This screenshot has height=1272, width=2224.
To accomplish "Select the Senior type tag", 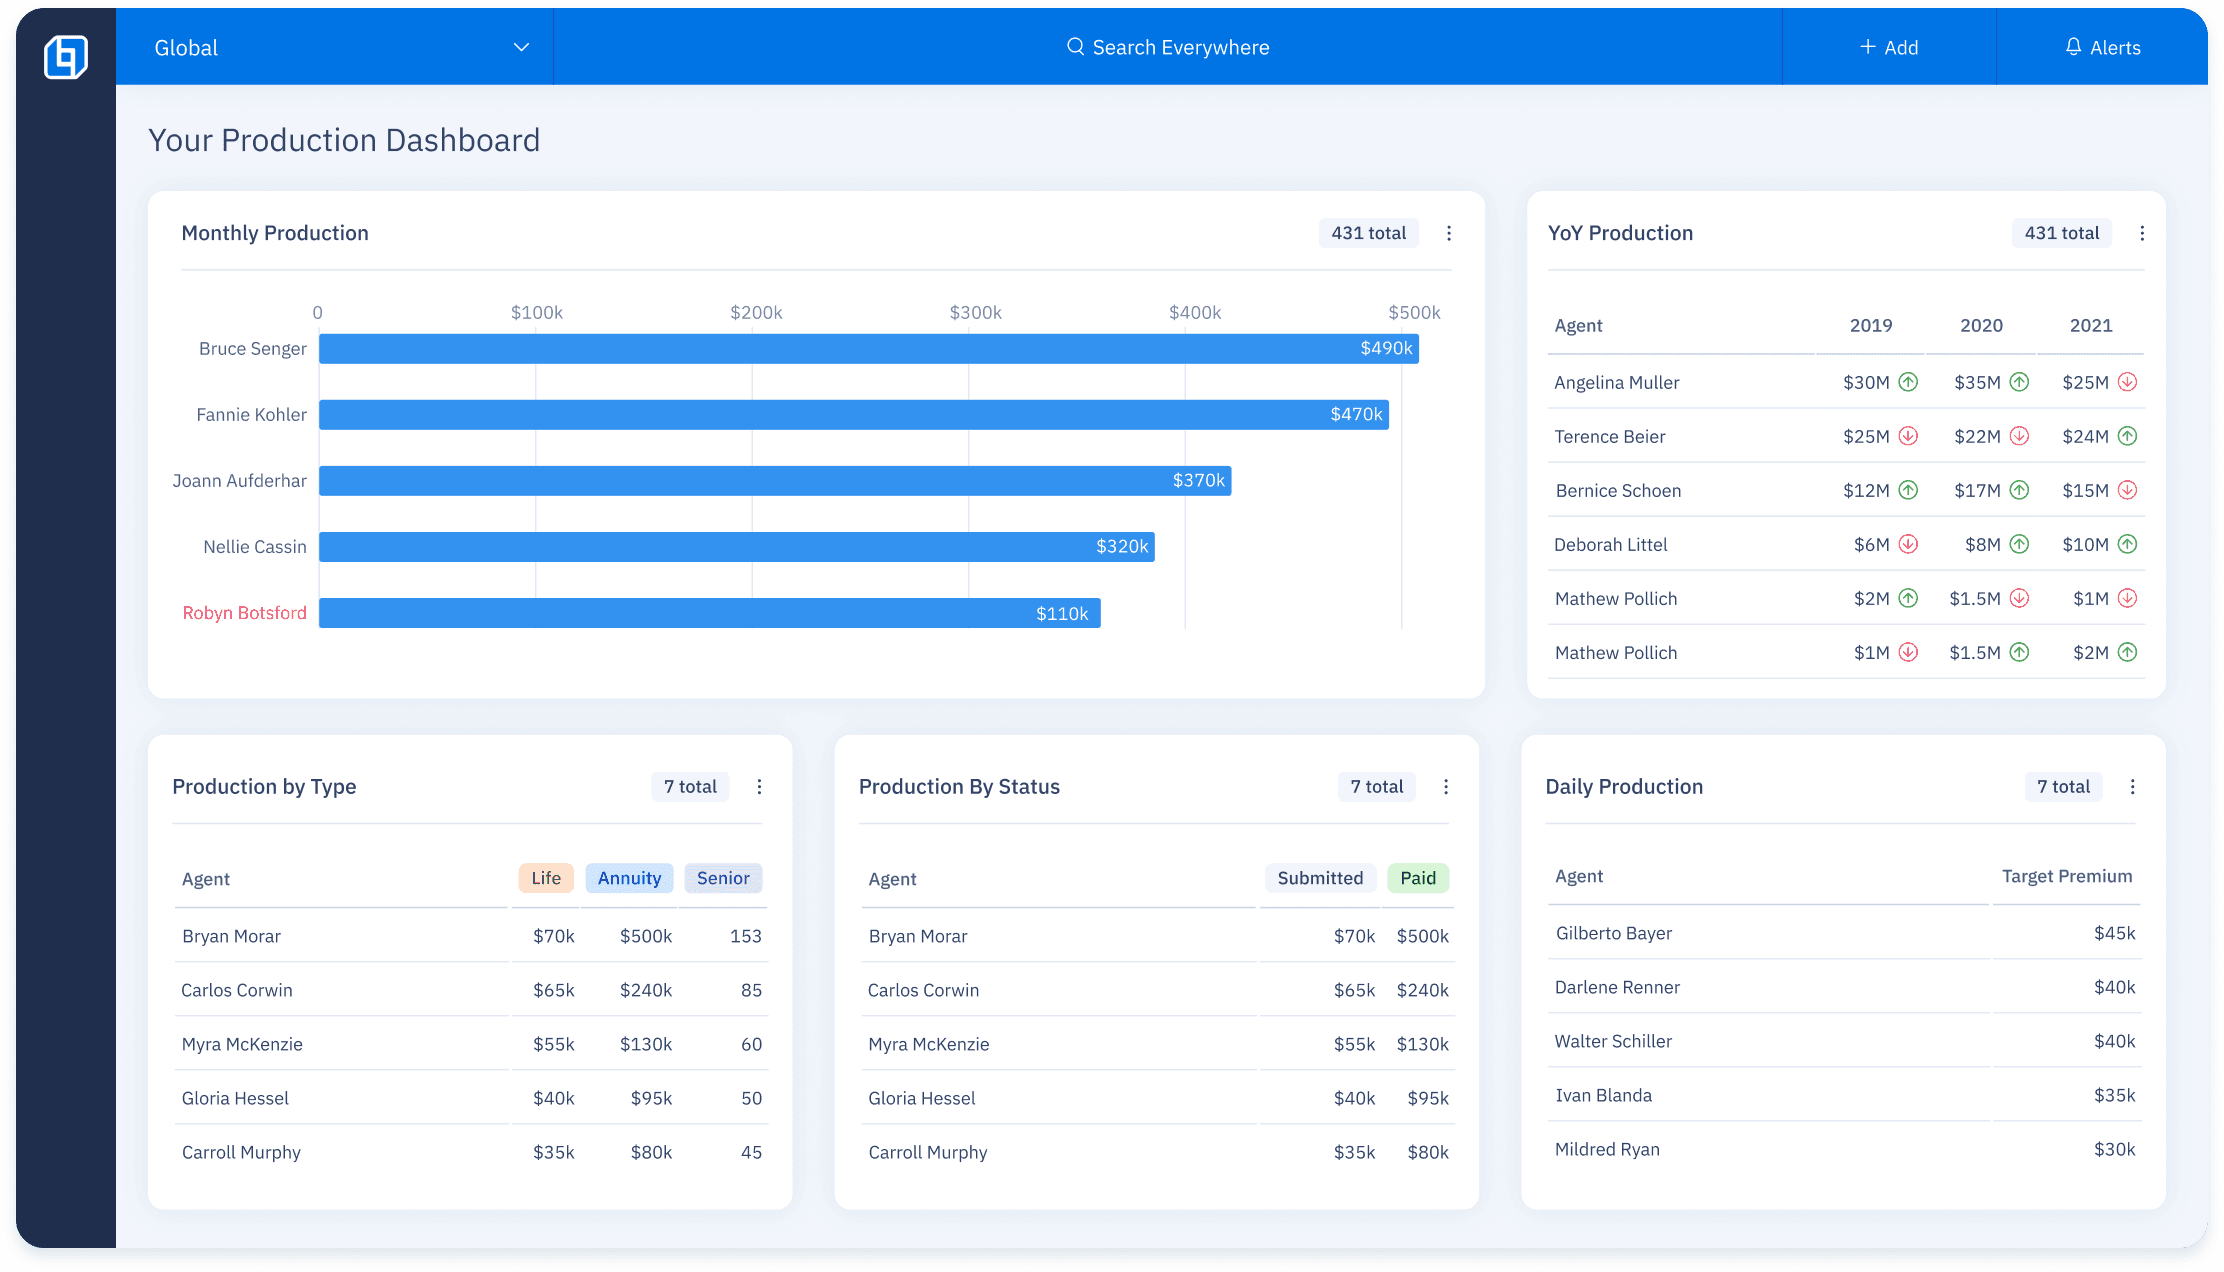I will click(x=723, y=878).
